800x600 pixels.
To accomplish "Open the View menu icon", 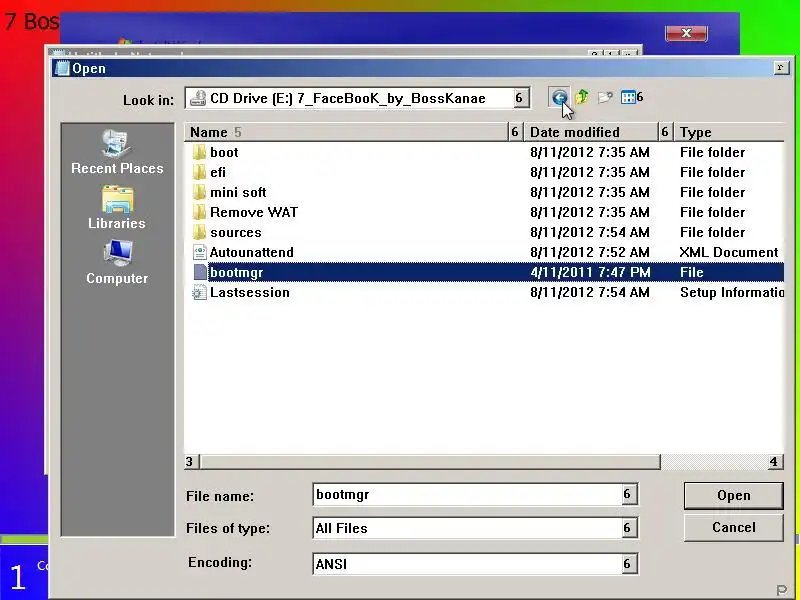I will [632, 97].
